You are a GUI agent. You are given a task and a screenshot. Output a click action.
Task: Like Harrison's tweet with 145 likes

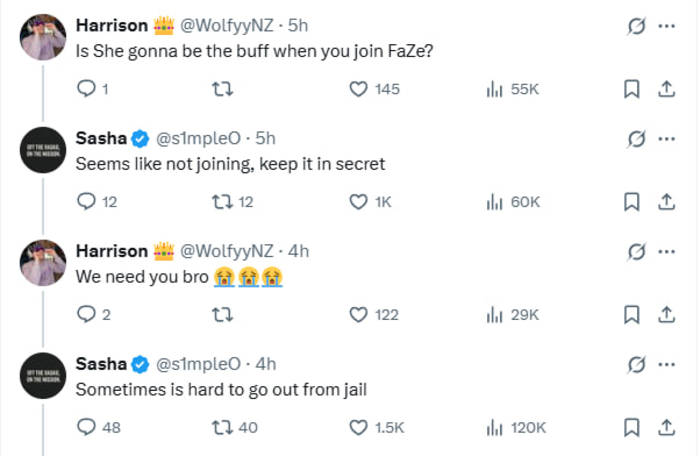pos(359,89)
